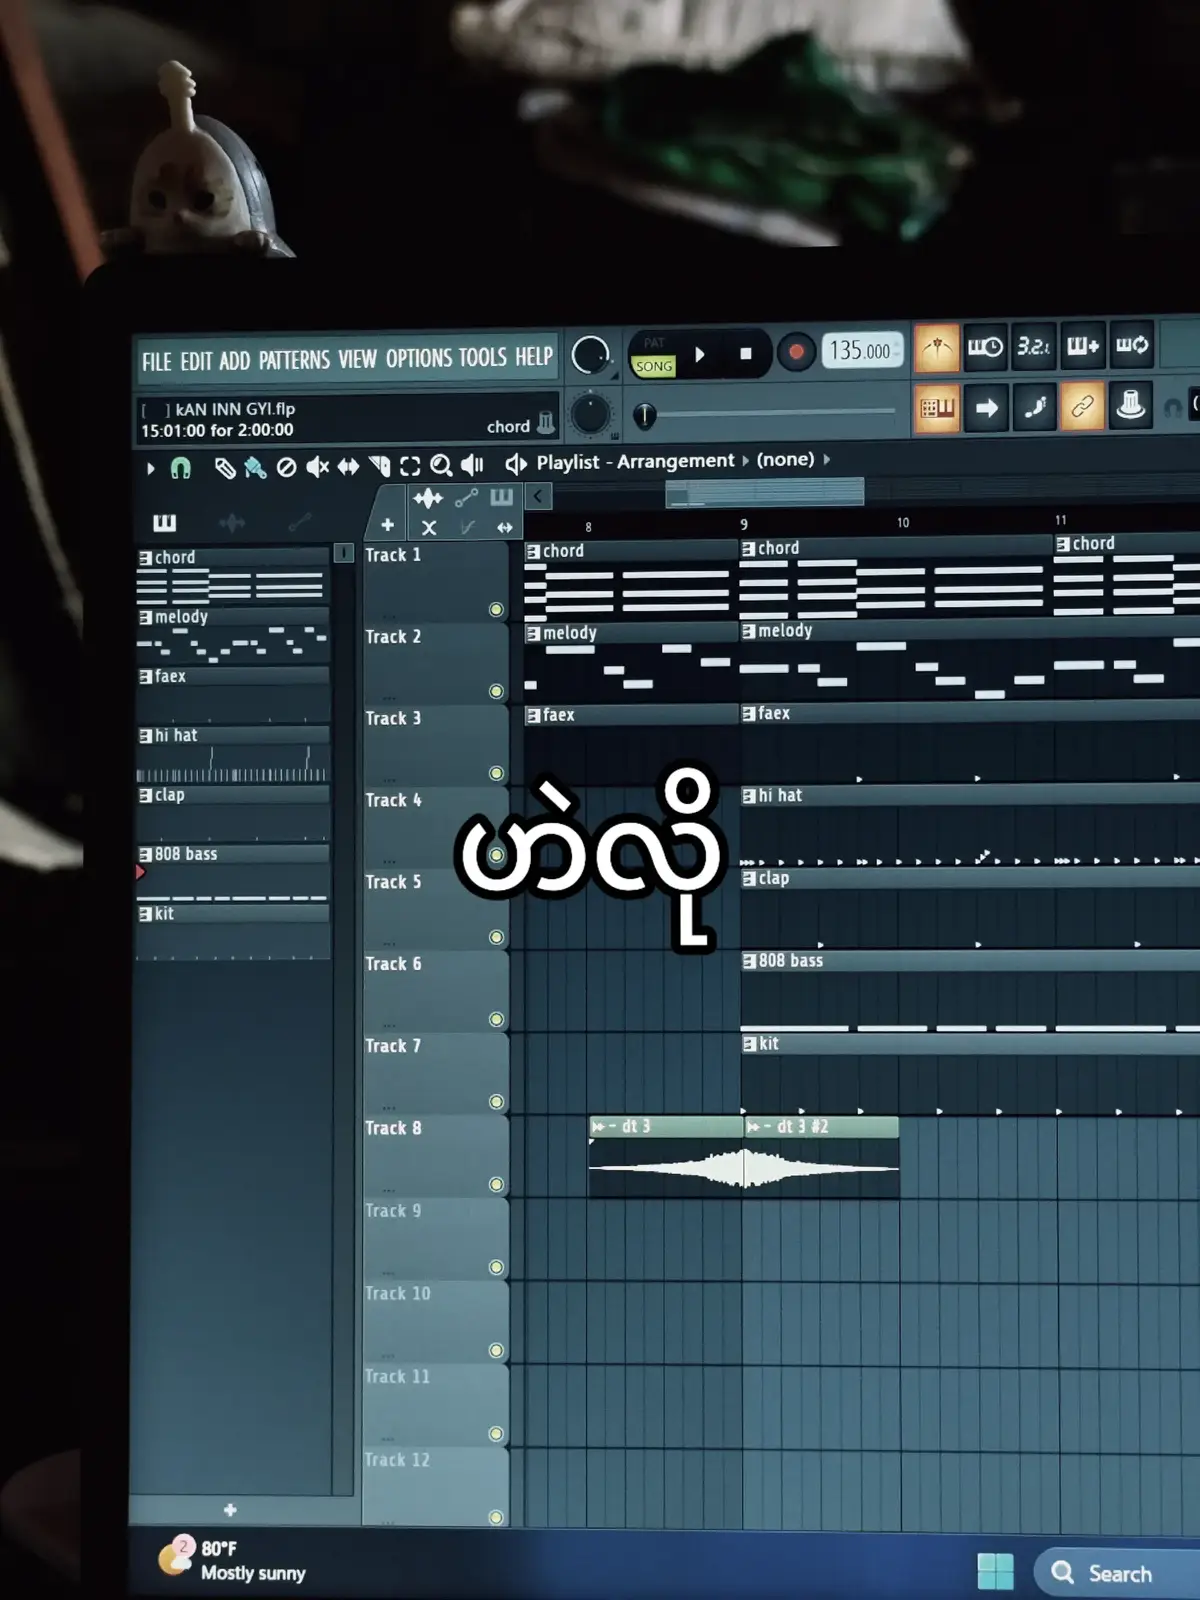Open melody pattern menu in picker
1200x1600 pixels.
146,618
